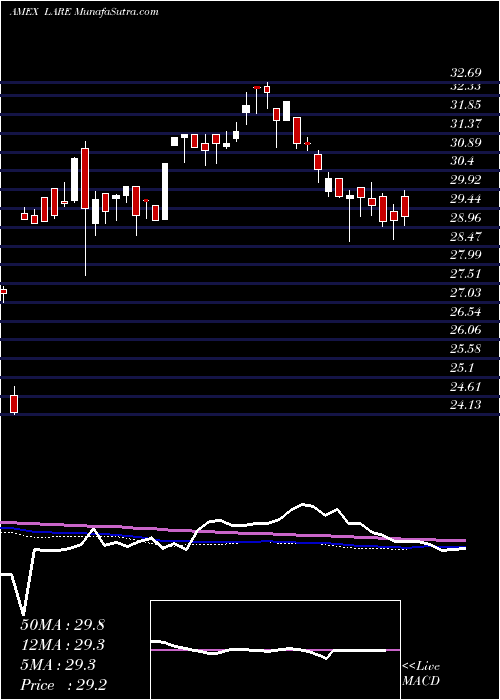This screenshot has width=500, height=700.
Task: Select the 28.96 price level label
Action: 465,217
